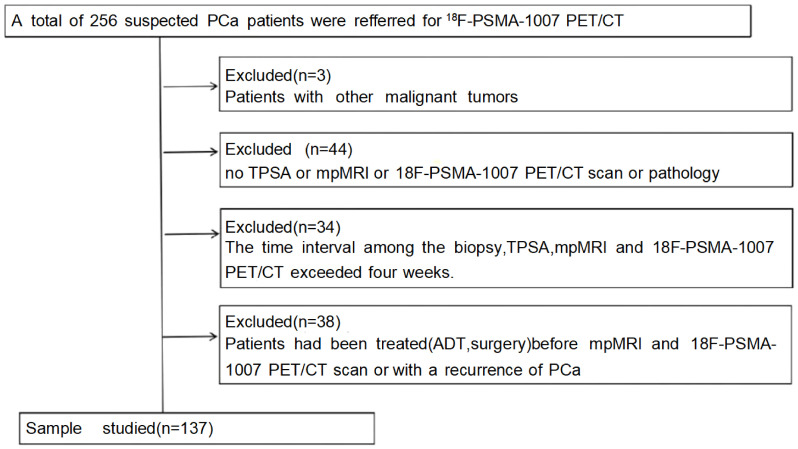Click the arrow pointing to Excluded (n=3)
This screenshot has width=798, height=449.
[190, 86]
